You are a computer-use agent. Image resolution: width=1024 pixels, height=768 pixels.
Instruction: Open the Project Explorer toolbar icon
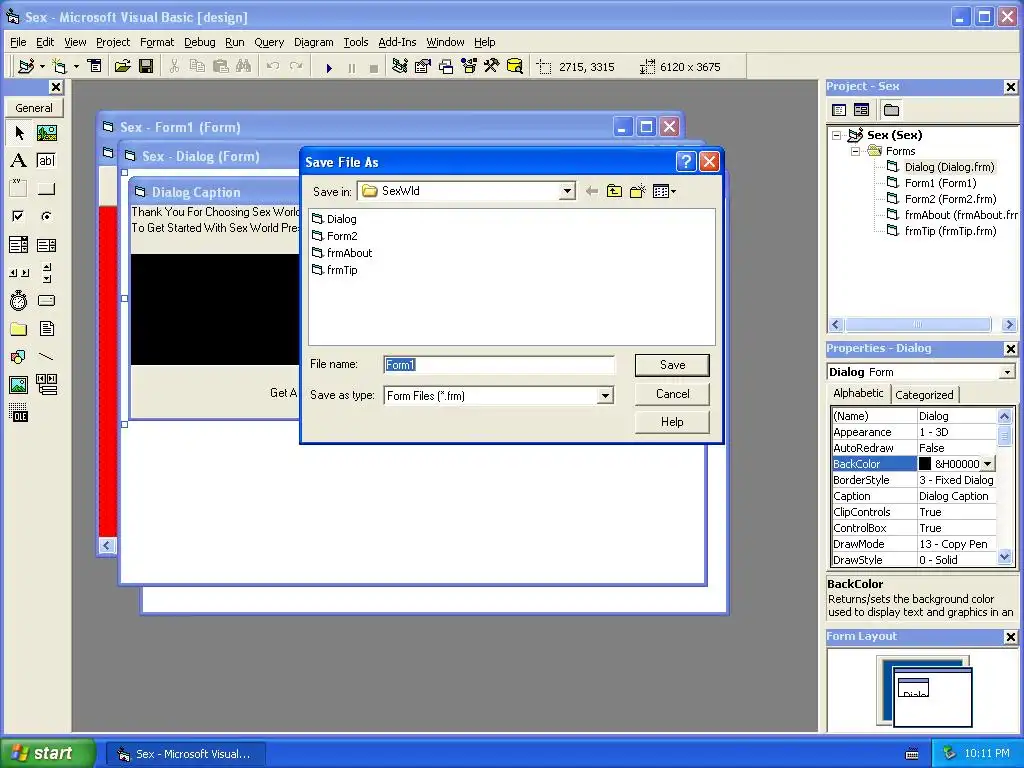(400, 66)
